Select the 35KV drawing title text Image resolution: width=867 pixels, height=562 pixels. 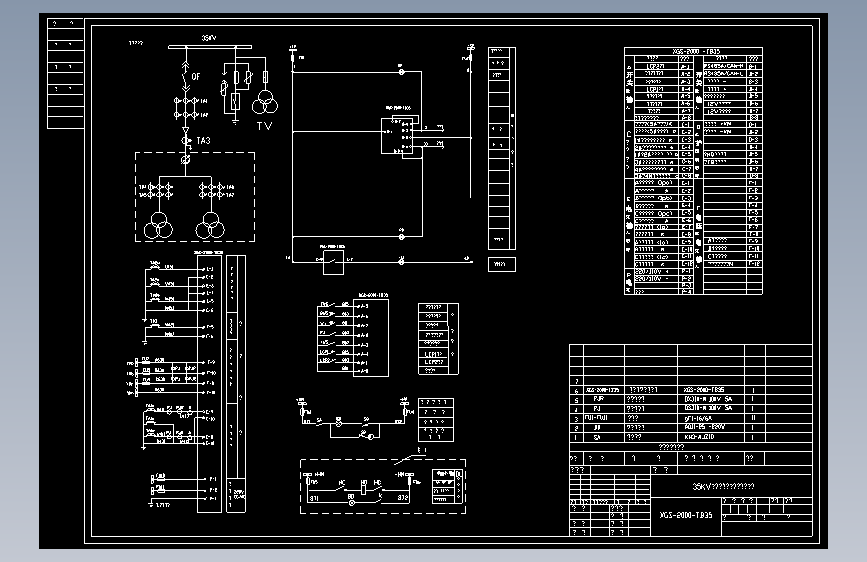(723, 486)
